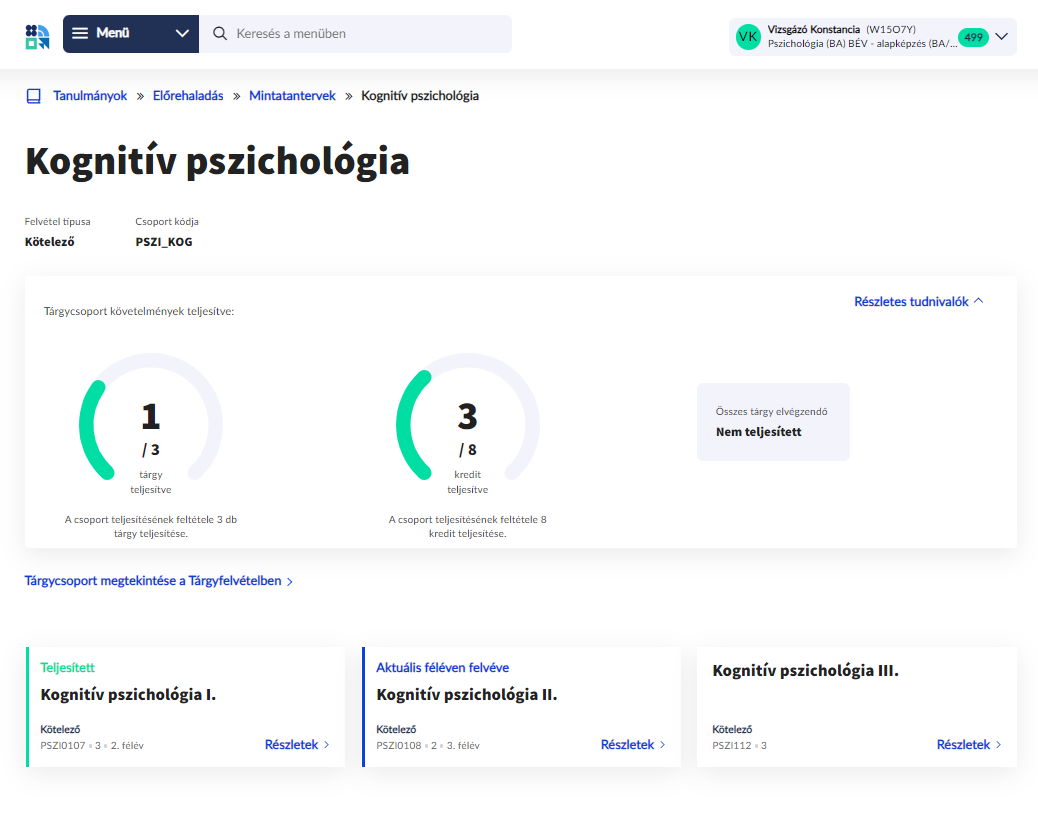Select the Kognitív pszichológia III. card title

pyautogui.click(x=806, y=671)
